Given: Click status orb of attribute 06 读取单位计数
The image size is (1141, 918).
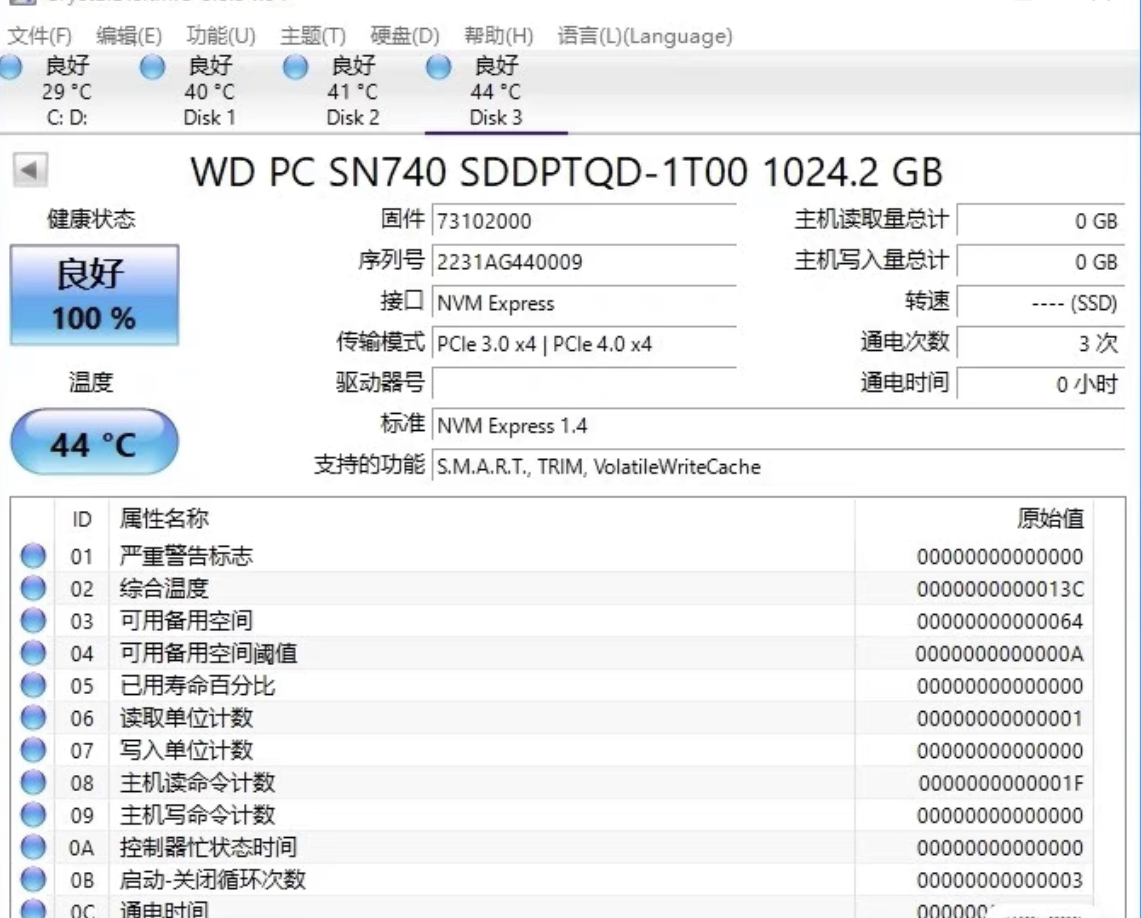Looking at the screenshot, I should coord(33,718).
